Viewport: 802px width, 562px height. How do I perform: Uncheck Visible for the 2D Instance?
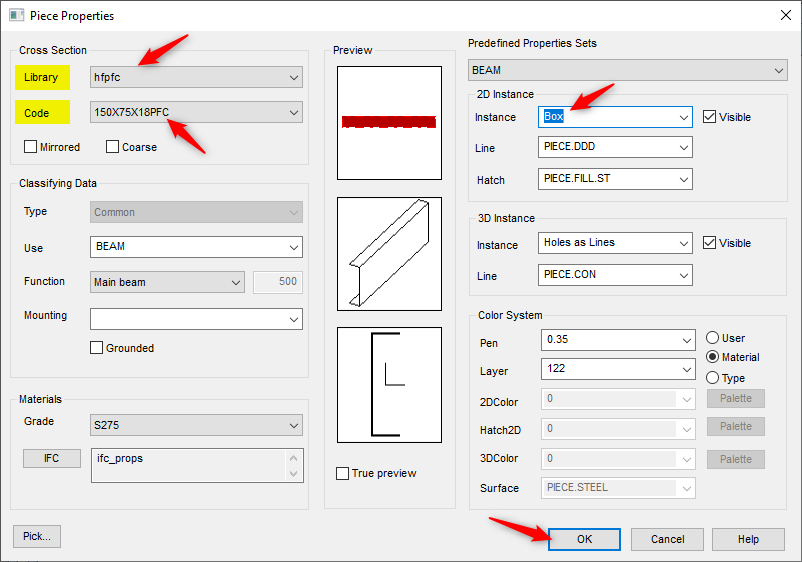710,117
